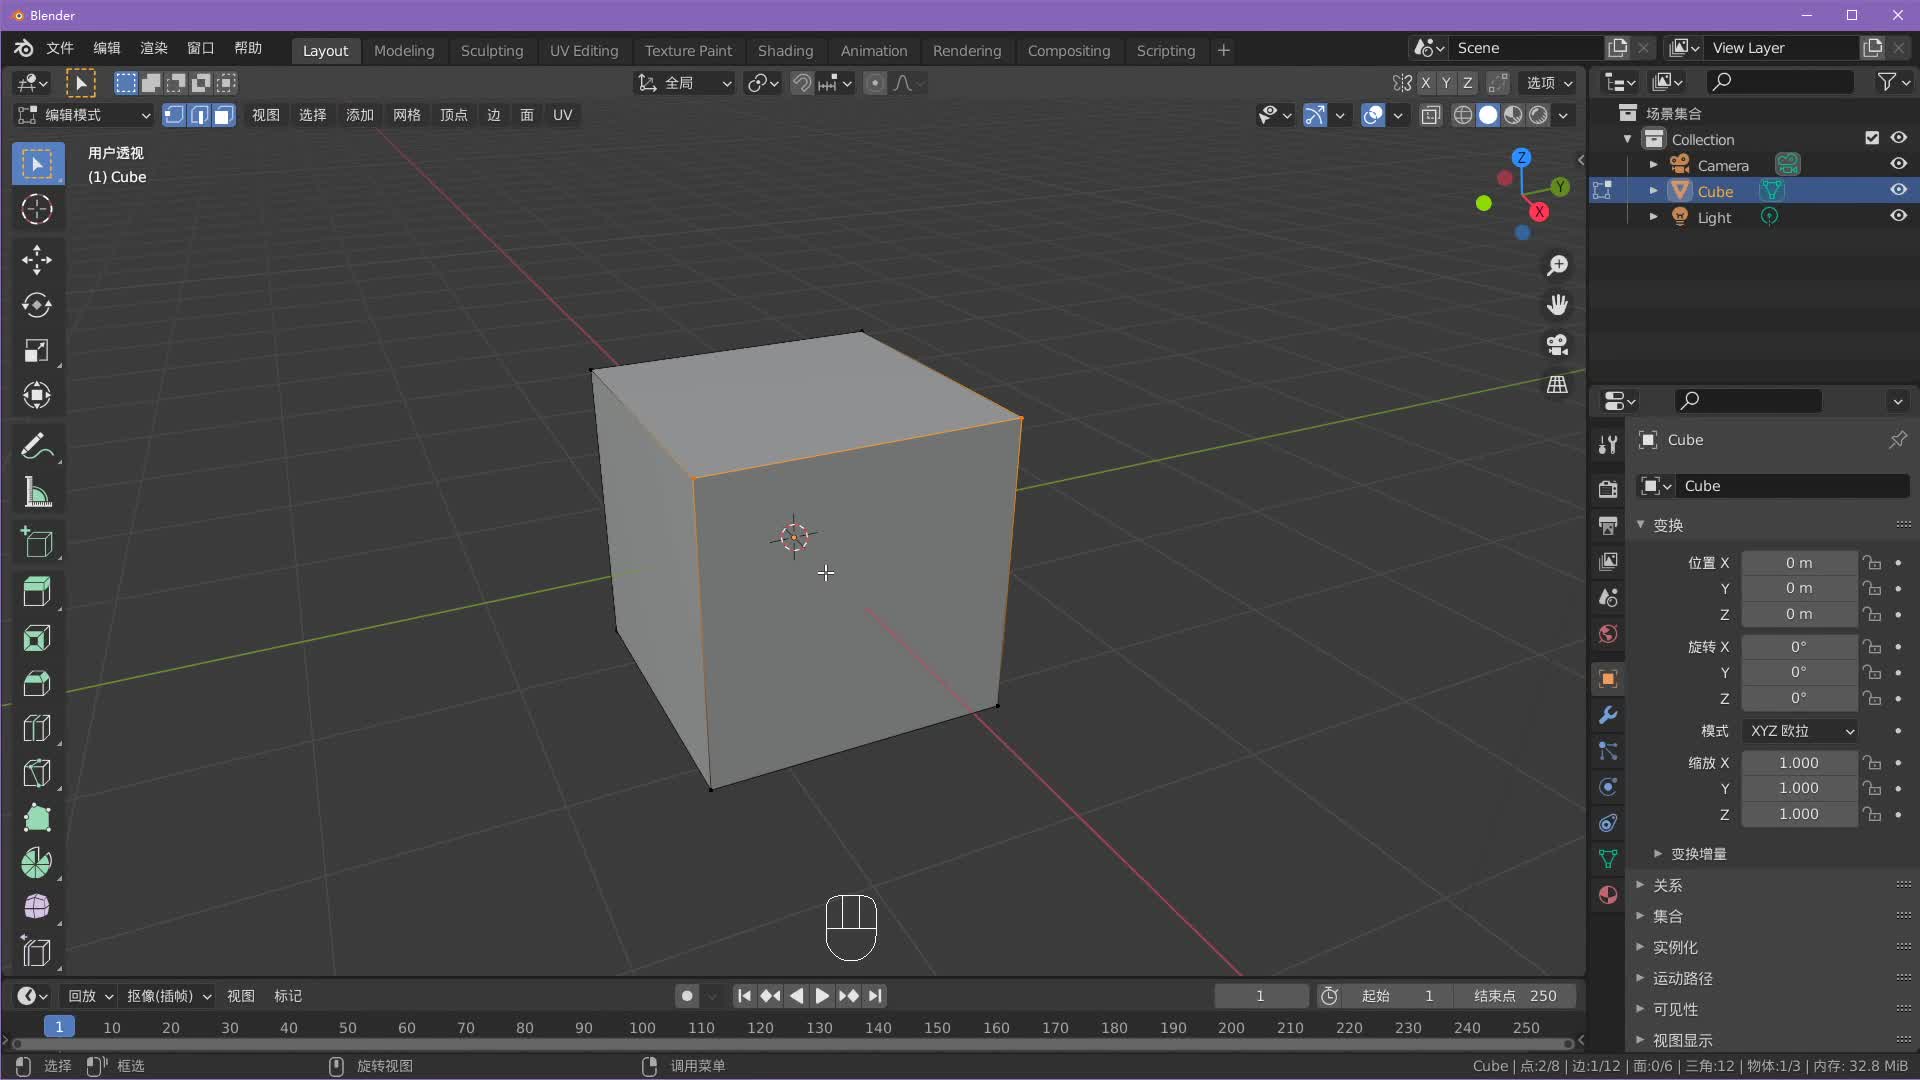The height and width of the screenshot is (1080, 1920).
Task: Select the Bevel tool
Action: [x=37, y=683]
